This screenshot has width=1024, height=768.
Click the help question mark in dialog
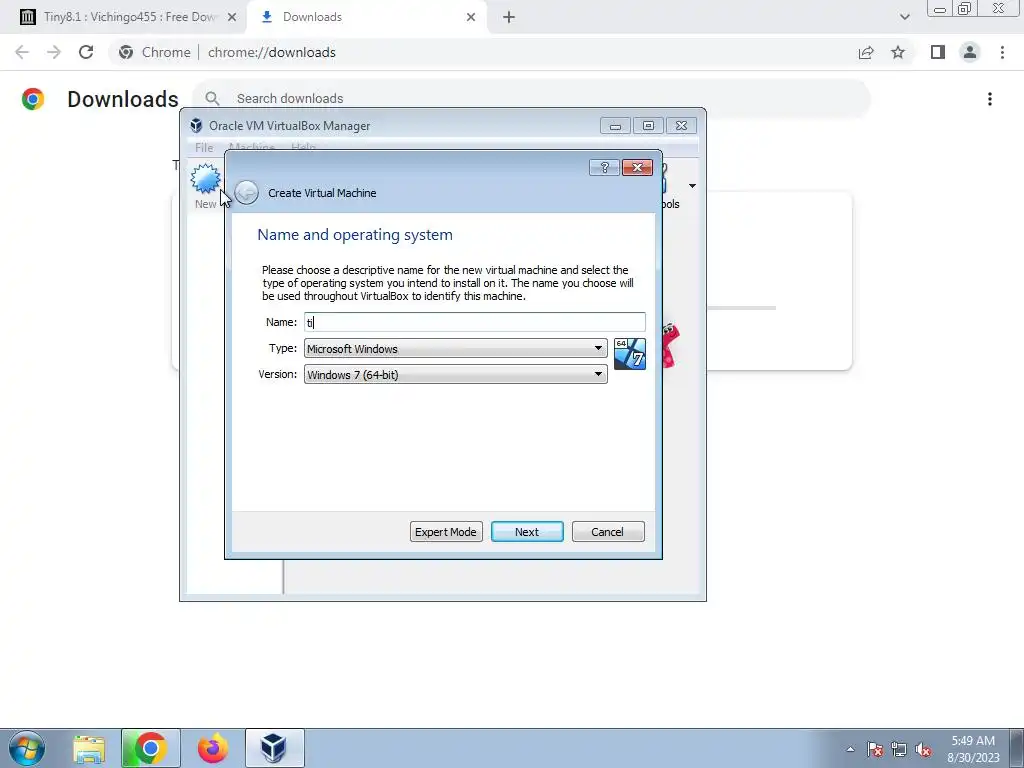(604, 168)
